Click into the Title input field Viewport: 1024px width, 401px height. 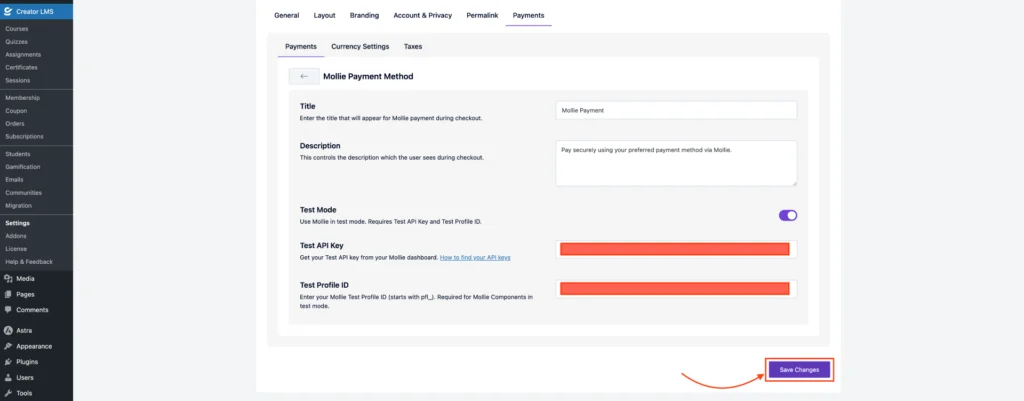(x=676, y=110)
